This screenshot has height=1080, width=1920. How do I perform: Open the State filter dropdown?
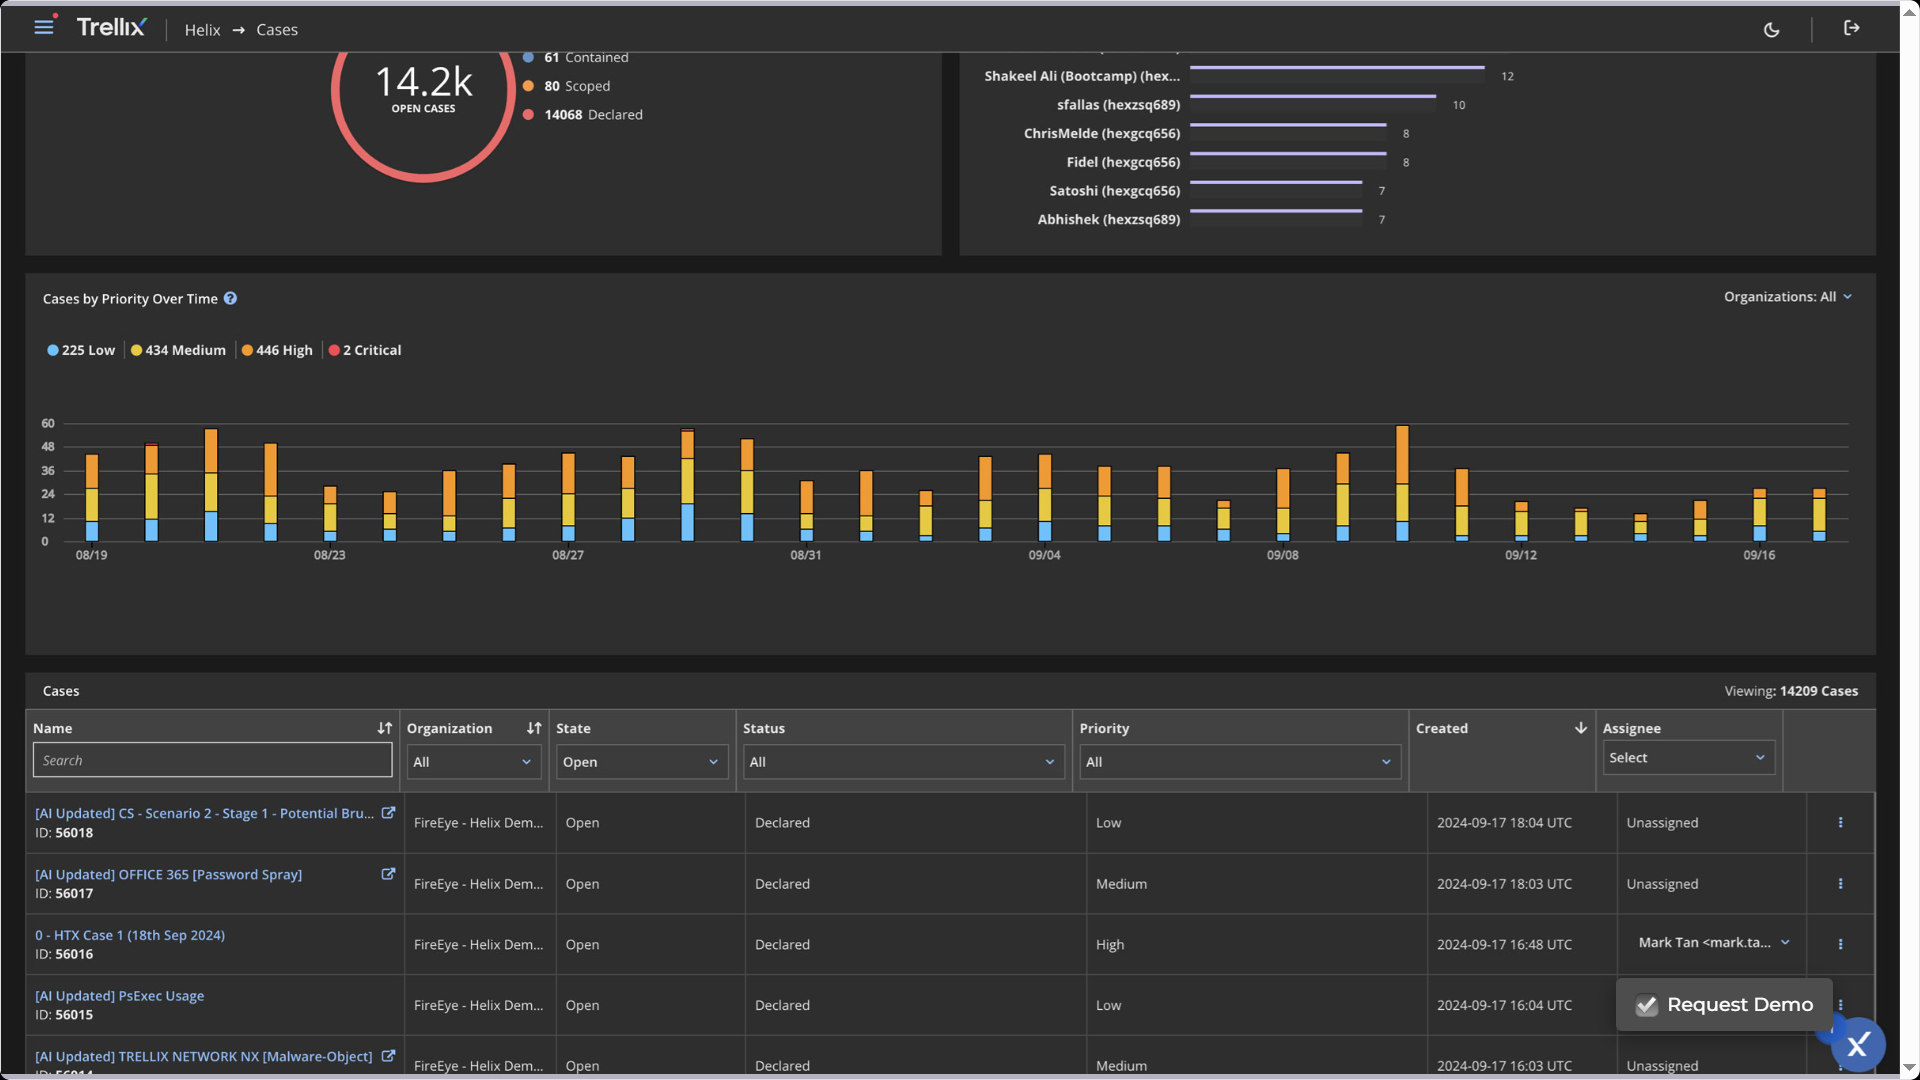tap(640, 762)
